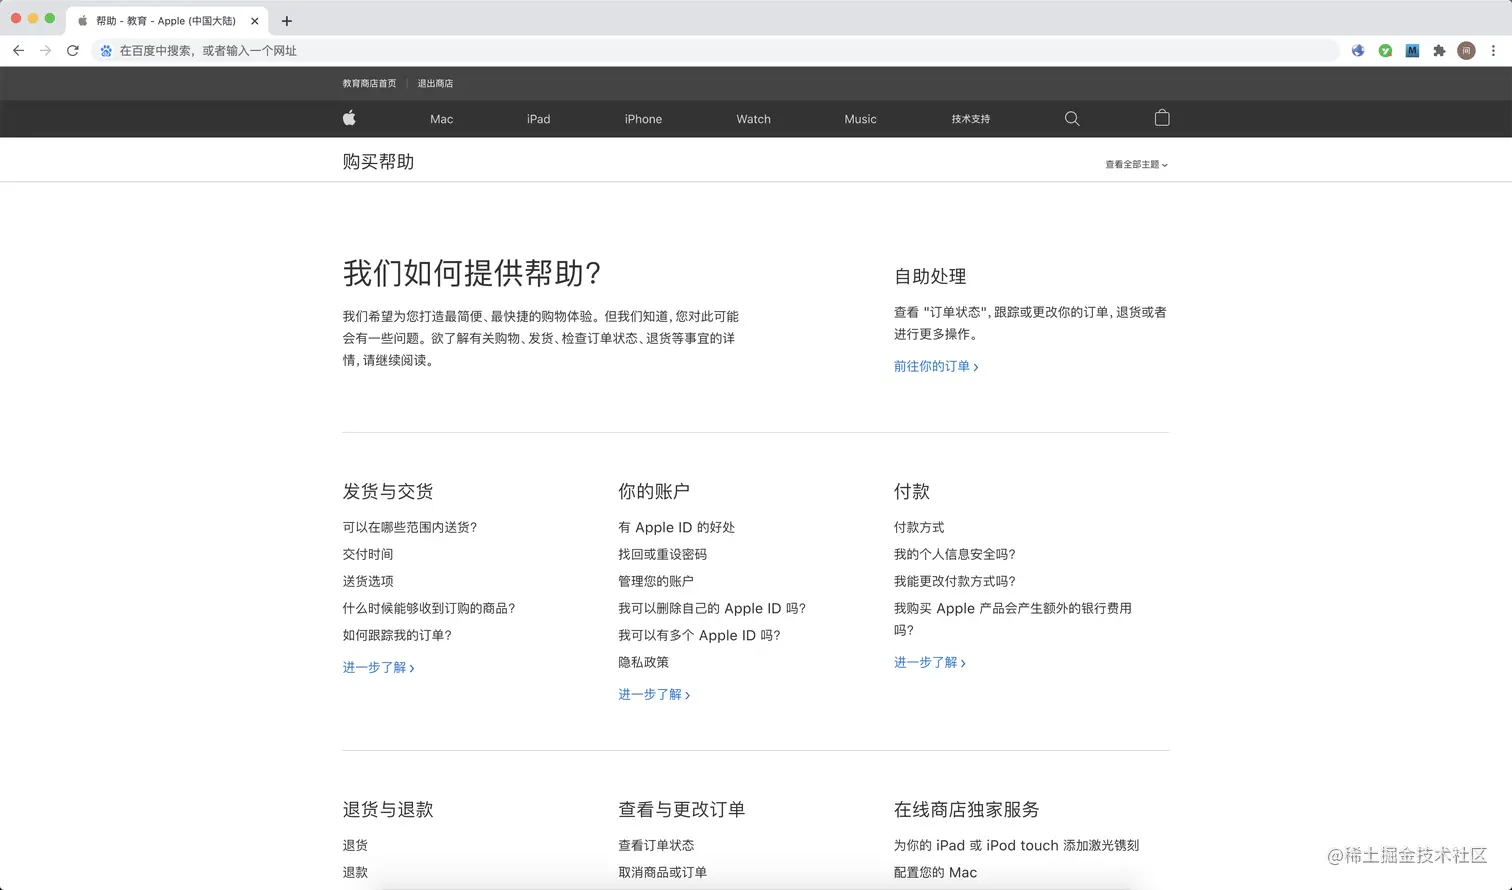Open 我可以删除自己的 Apple ID 吗？ link
1512x890 pixels.
point(712,609)
